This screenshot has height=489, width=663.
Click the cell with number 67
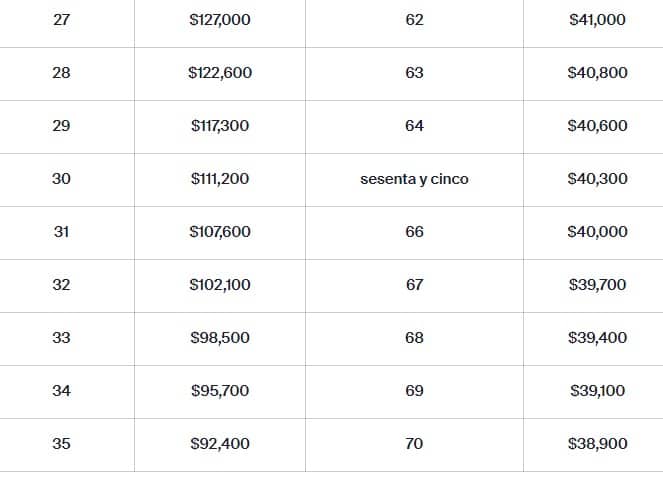[414, 285]
